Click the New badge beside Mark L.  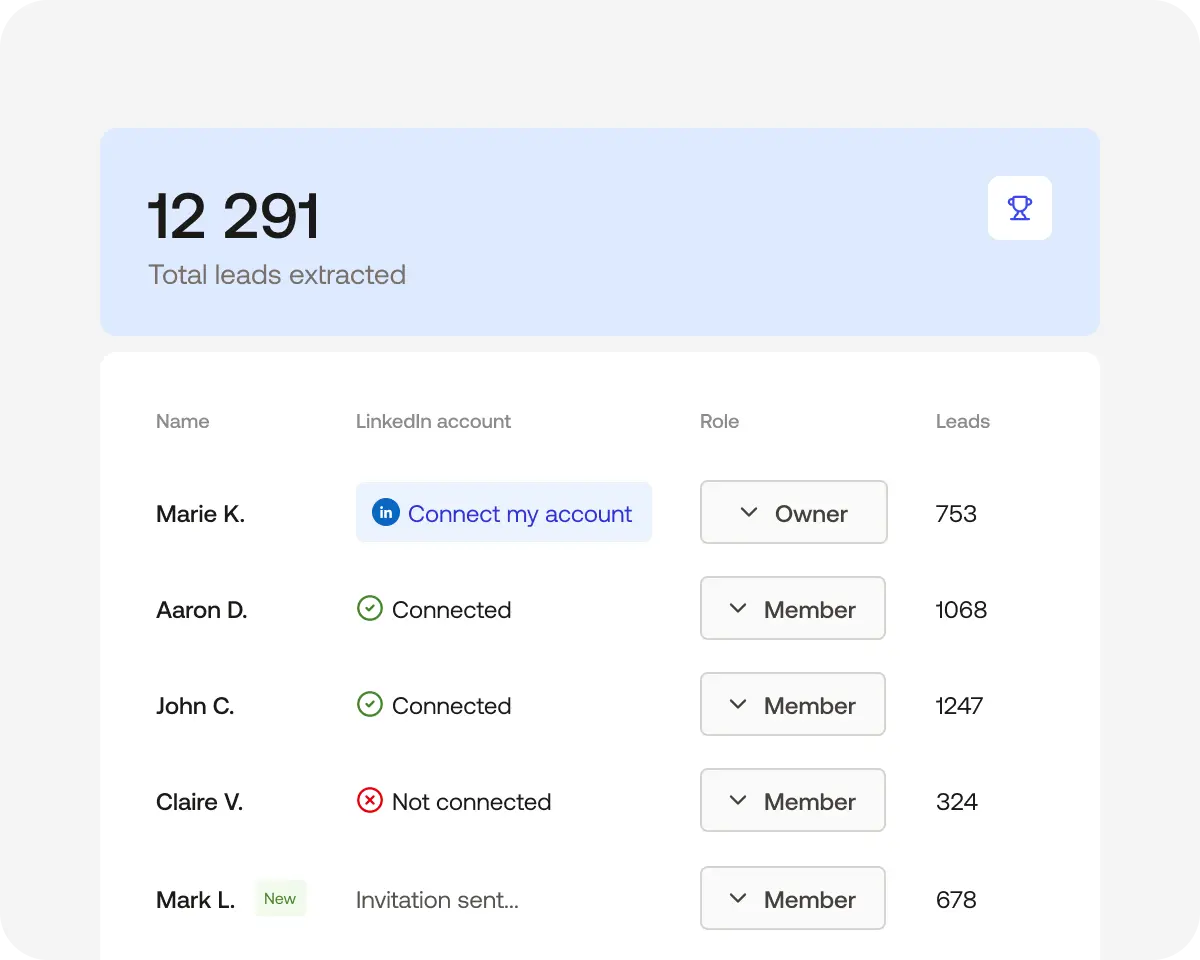point(280,898)
